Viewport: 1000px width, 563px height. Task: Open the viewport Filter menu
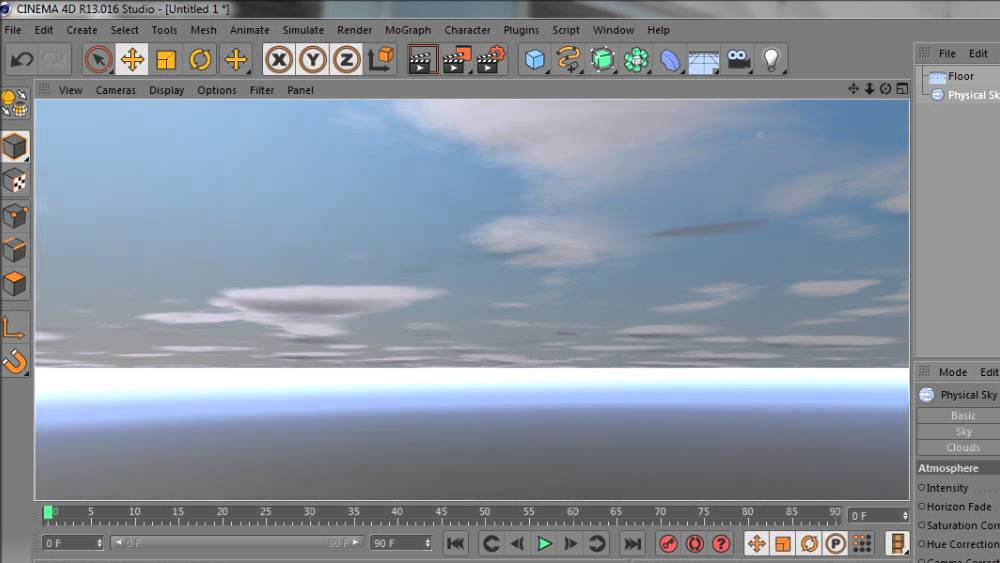[x=262, y=90]
